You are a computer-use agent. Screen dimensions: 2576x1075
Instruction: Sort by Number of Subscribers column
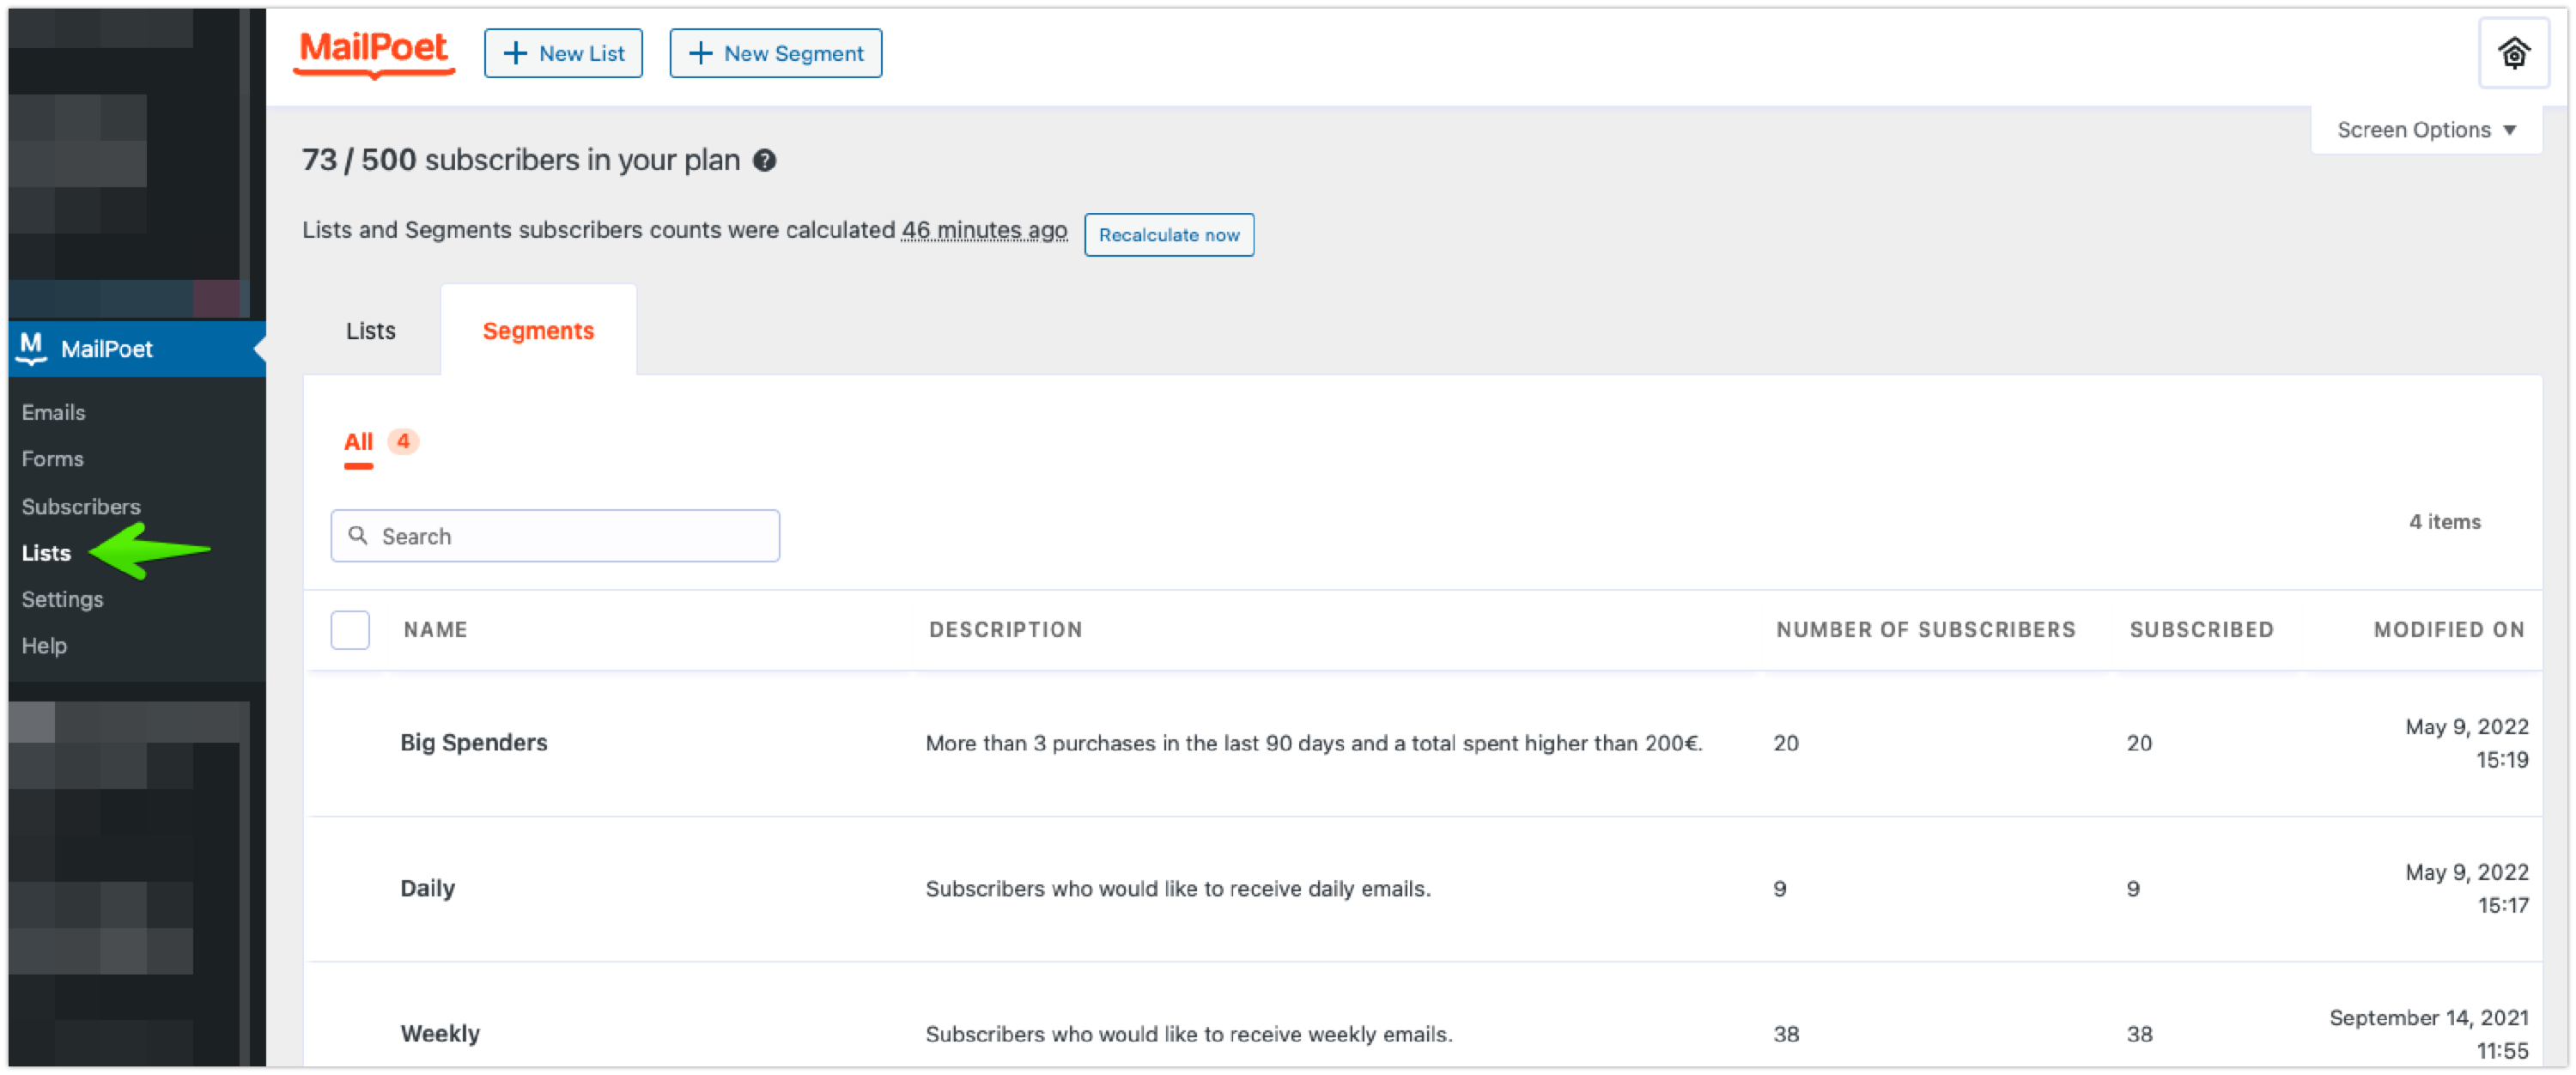click(1925, 630)
